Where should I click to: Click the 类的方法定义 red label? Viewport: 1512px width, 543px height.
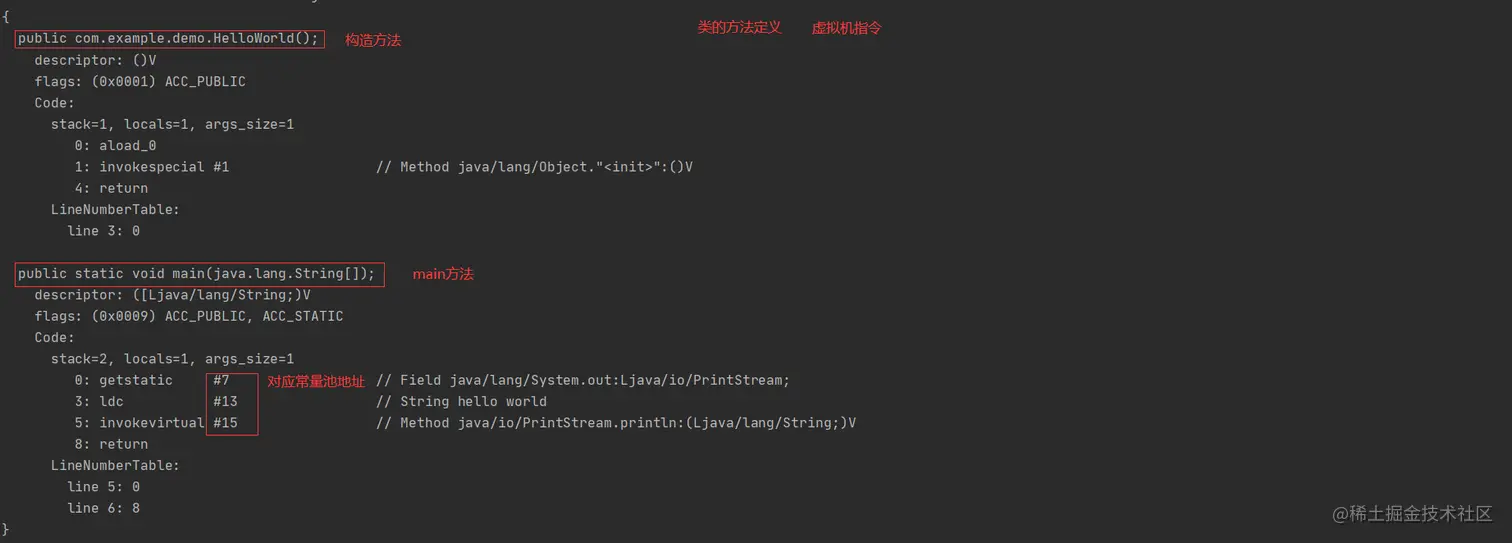739,28
